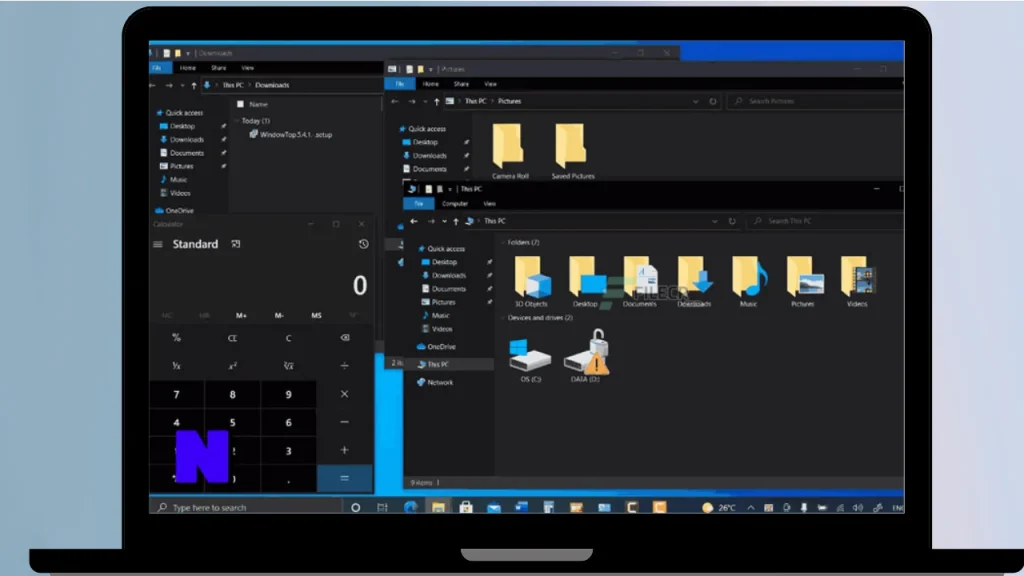Click the MS memory store button
1024x576 pixels.
coord(316,315)
